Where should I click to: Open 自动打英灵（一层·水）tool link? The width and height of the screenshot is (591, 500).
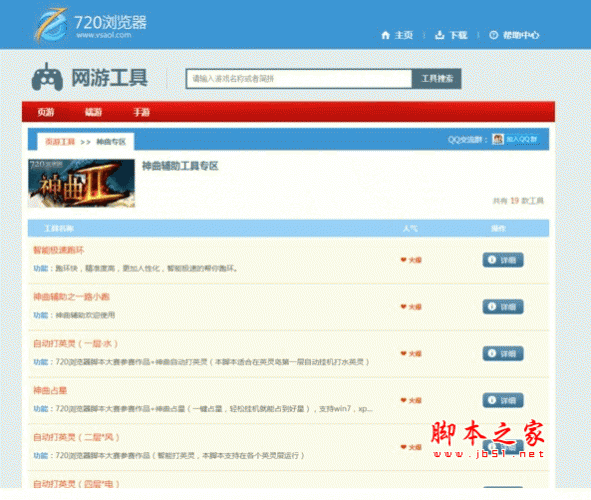point(75,344)
